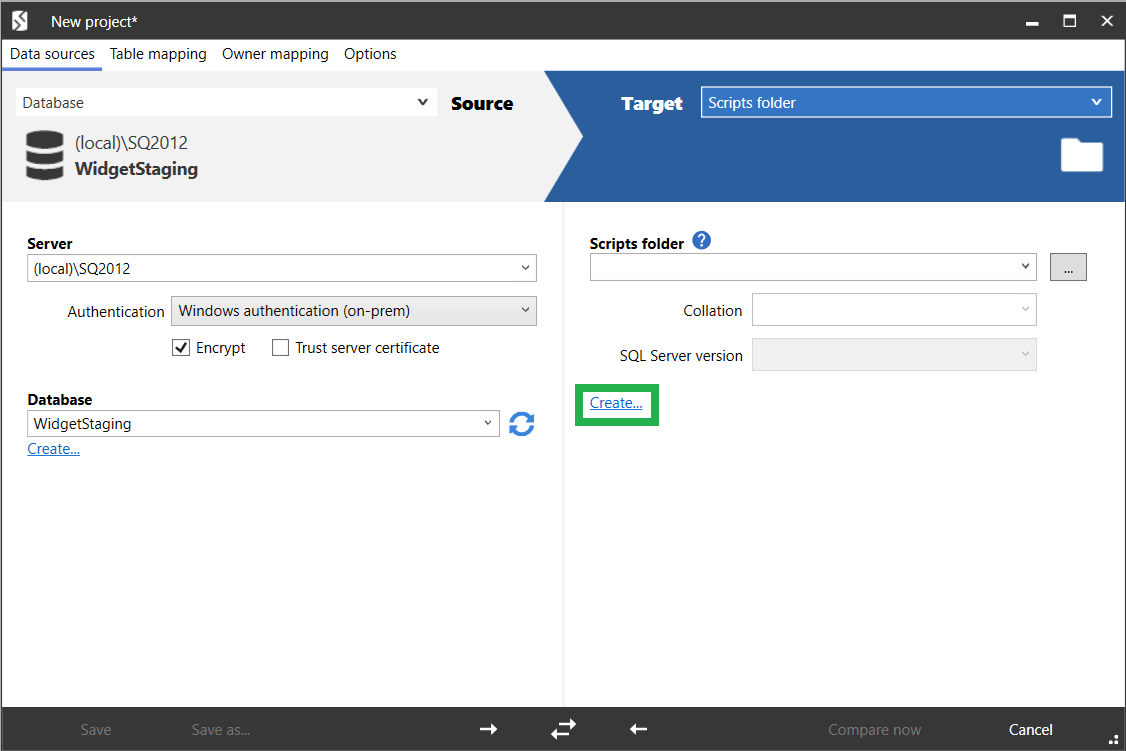Click the refresh database list icon
The image size is (1126, 751).
pos(521,424)
